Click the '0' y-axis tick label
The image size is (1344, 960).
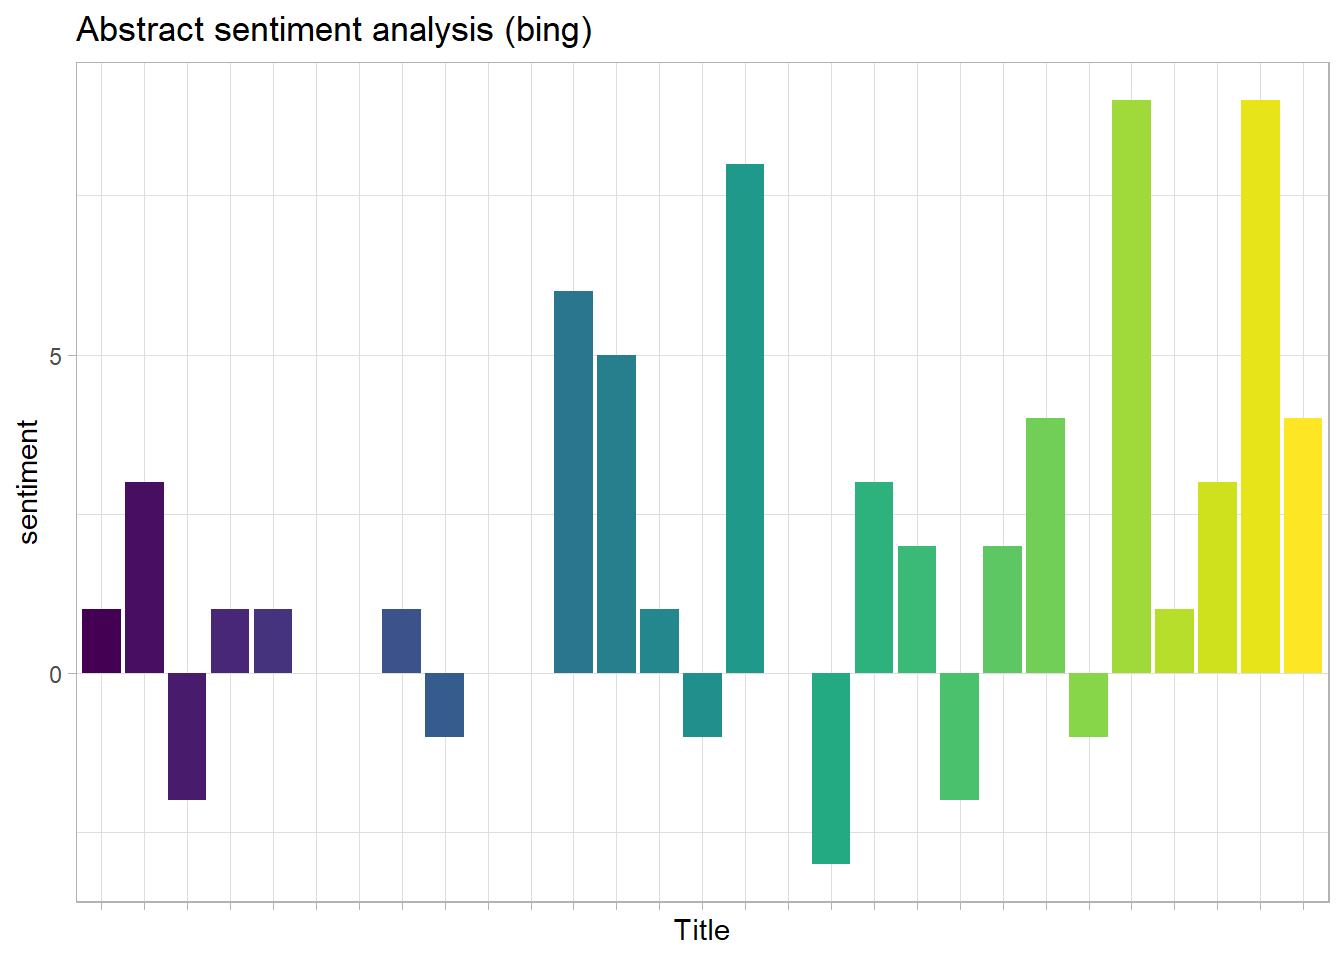pyautogui.click(x=56, y=675)
